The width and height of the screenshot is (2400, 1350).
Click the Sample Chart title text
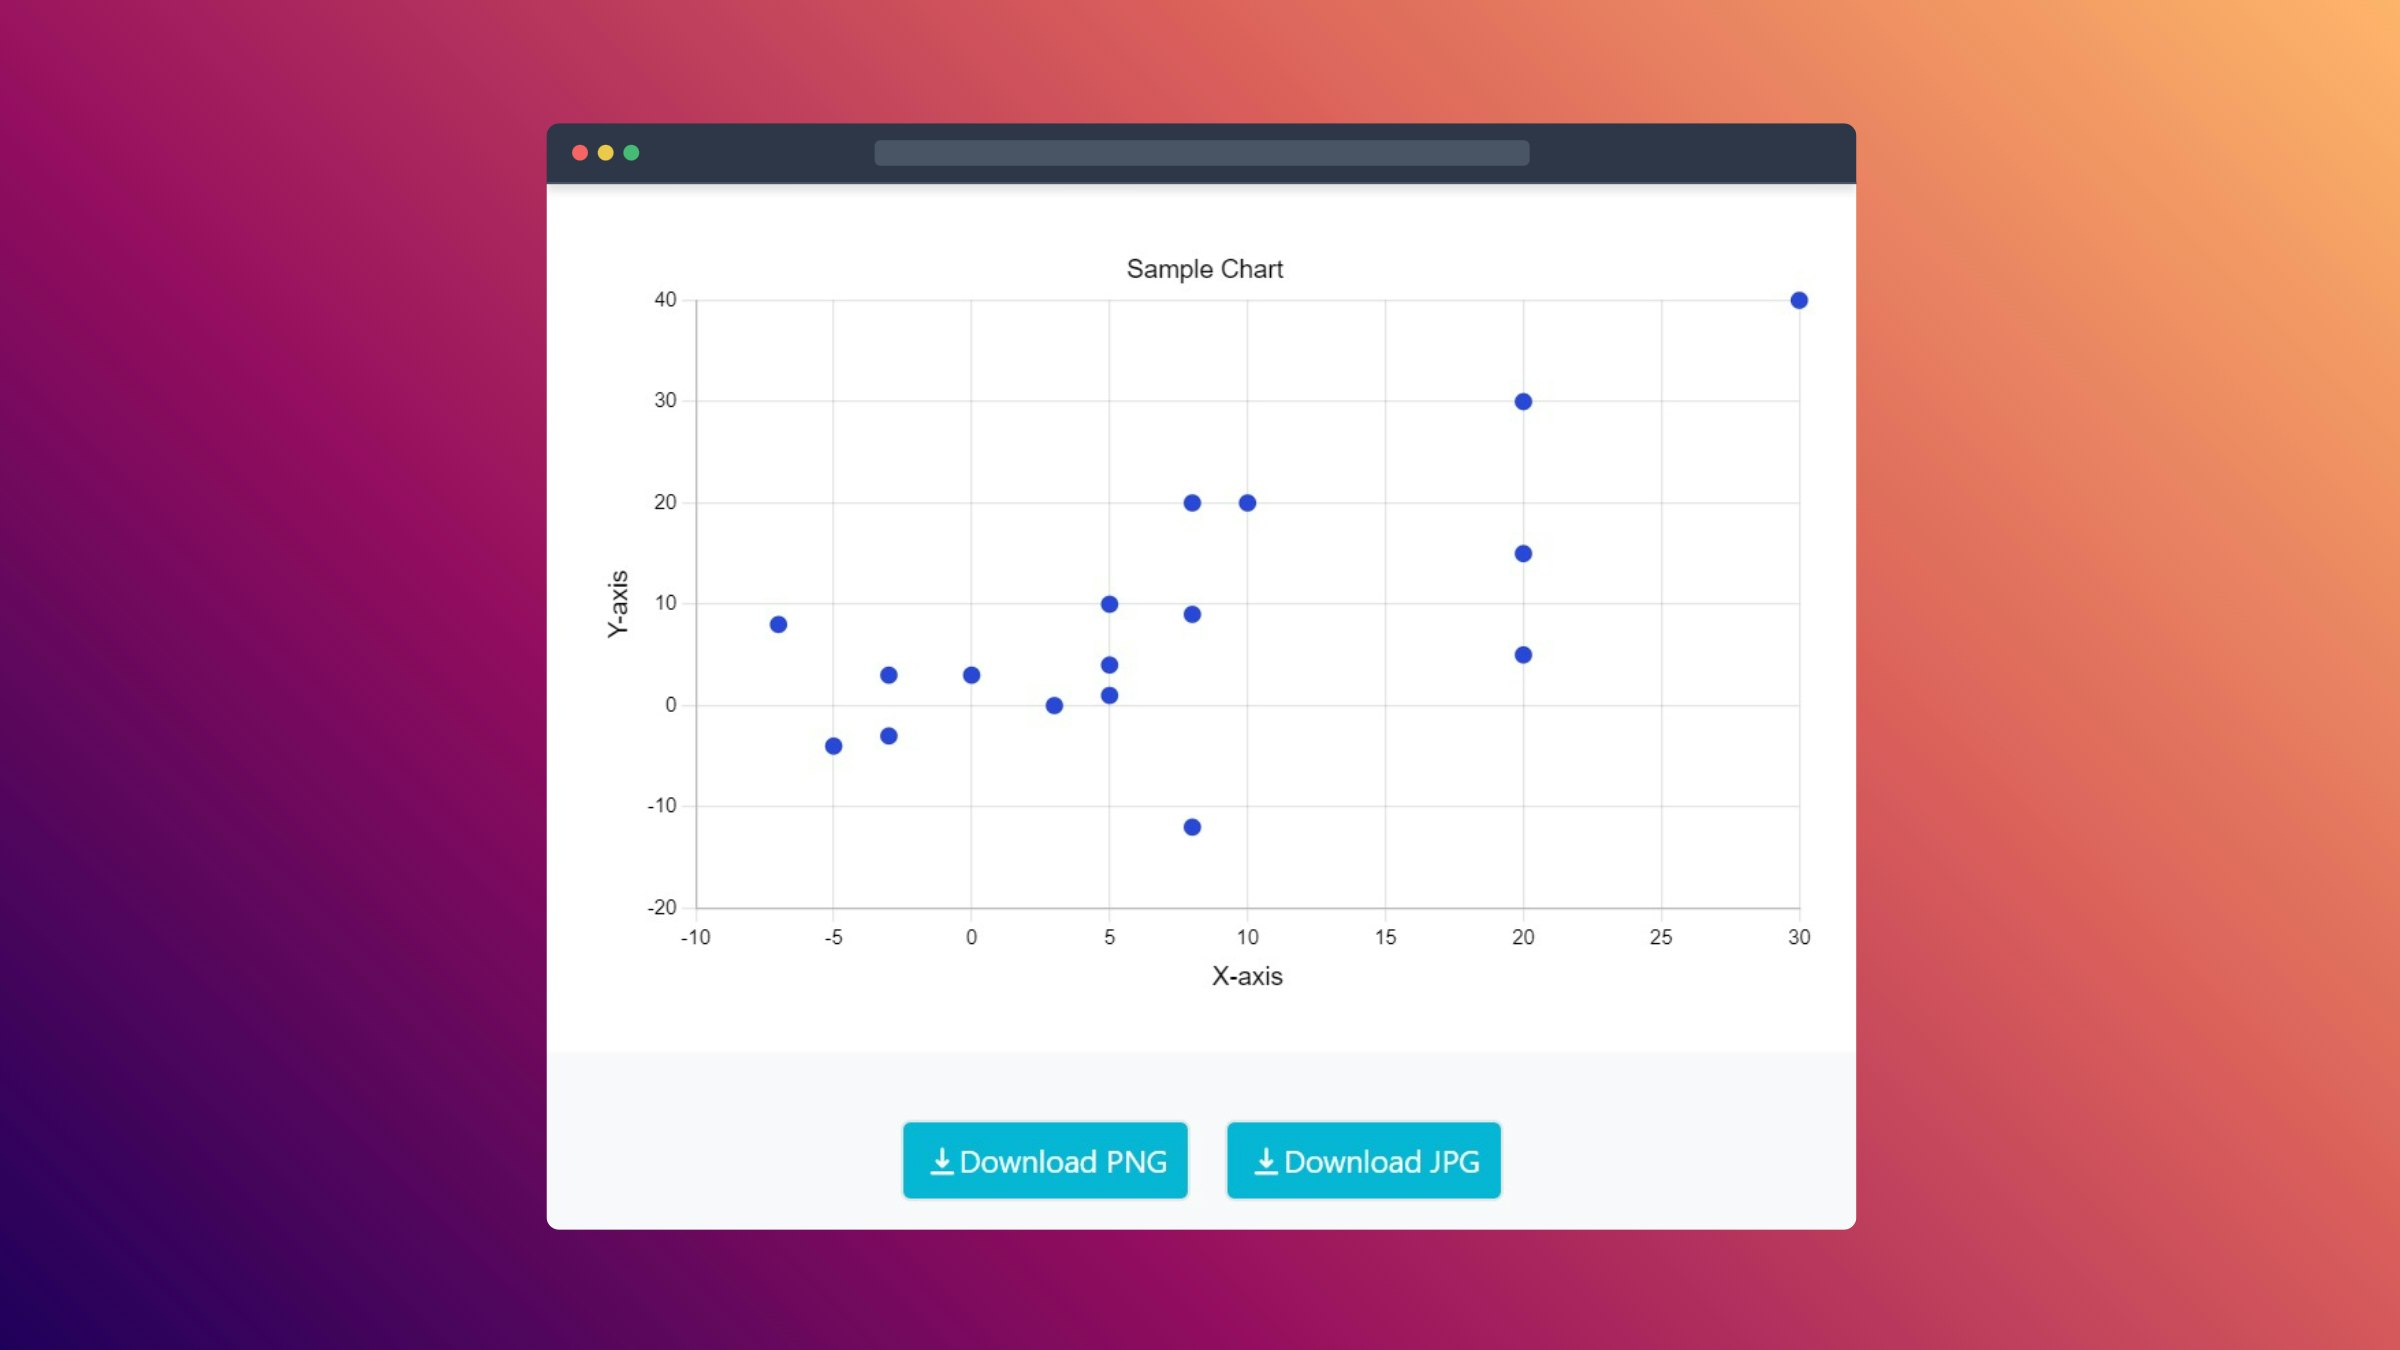click(1205, 268)
